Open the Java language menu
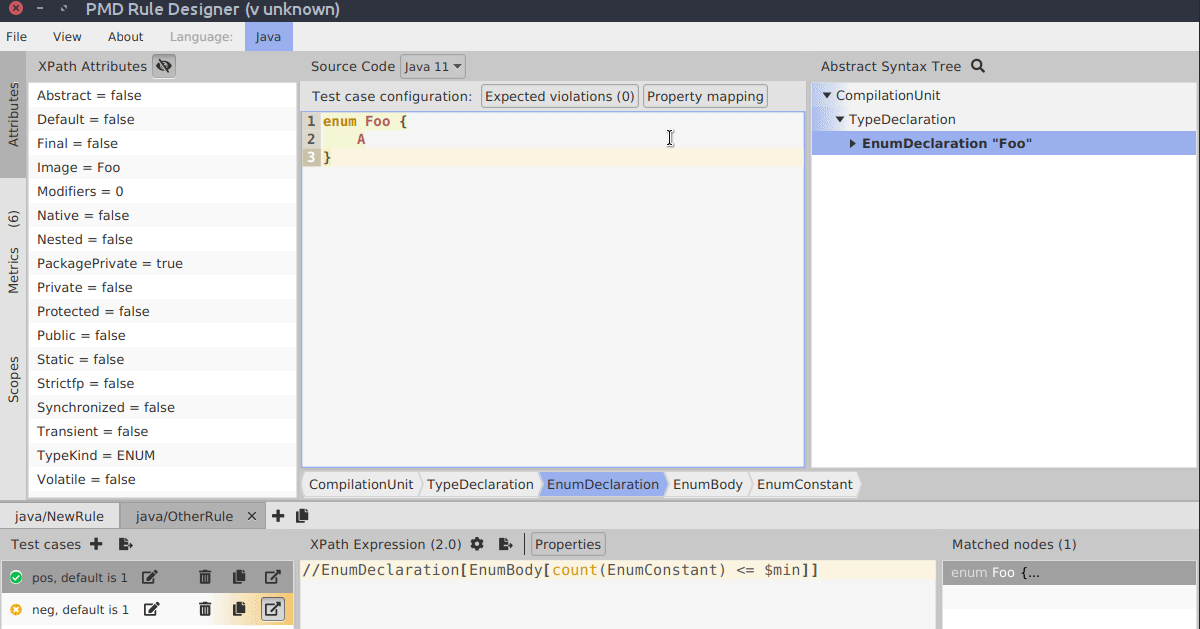 [268, 37]
